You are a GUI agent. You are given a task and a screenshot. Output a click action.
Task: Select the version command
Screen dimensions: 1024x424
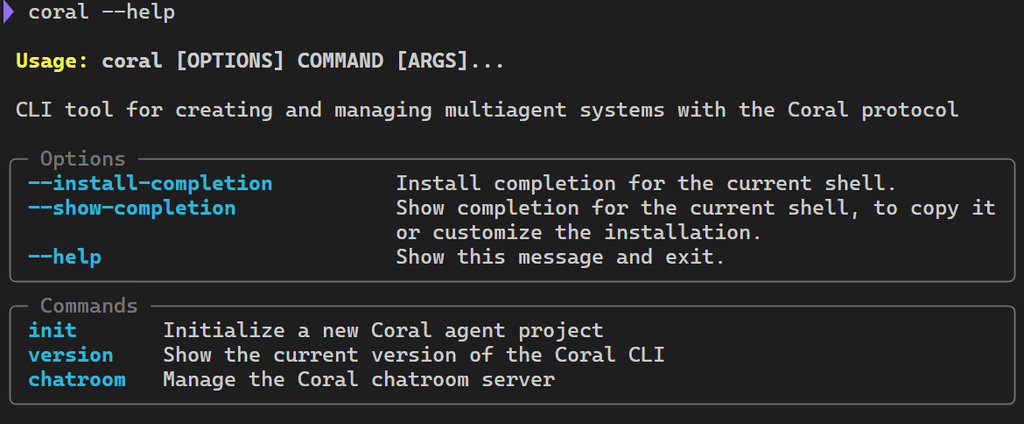pos(71,355)
